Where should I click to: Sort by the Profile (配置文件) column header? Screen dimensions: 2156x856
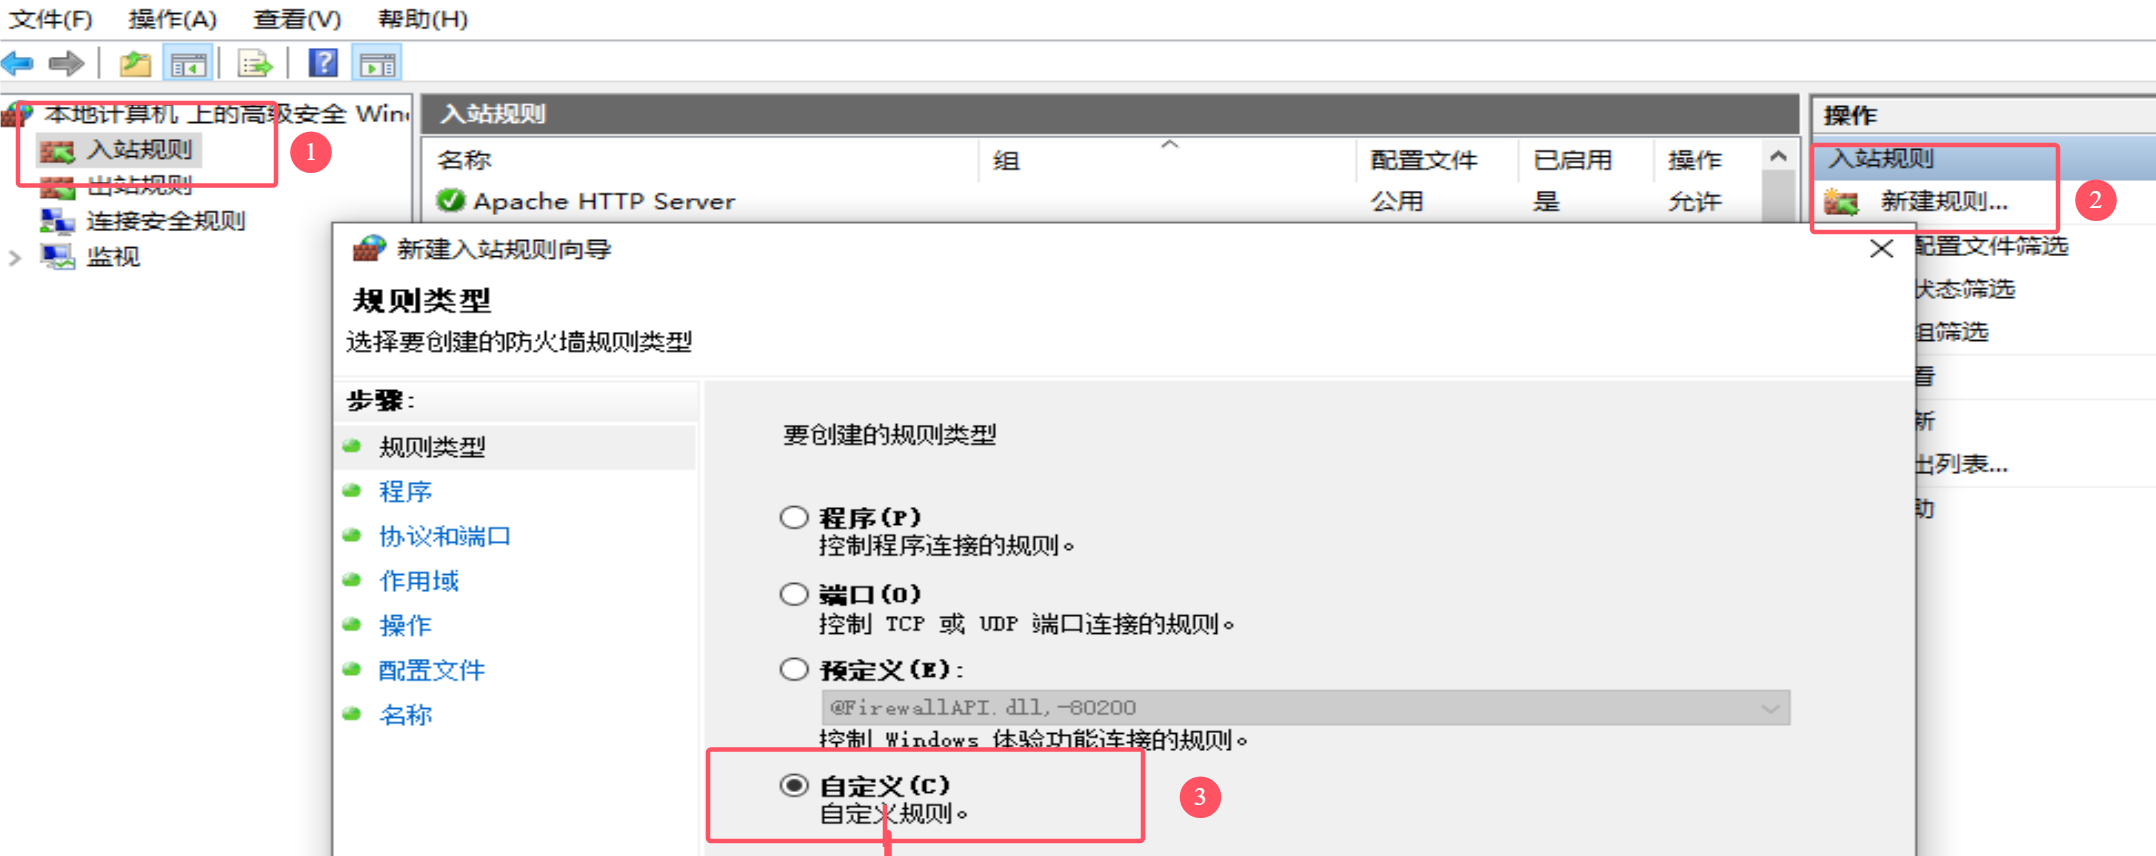[x=1423, y=160]
